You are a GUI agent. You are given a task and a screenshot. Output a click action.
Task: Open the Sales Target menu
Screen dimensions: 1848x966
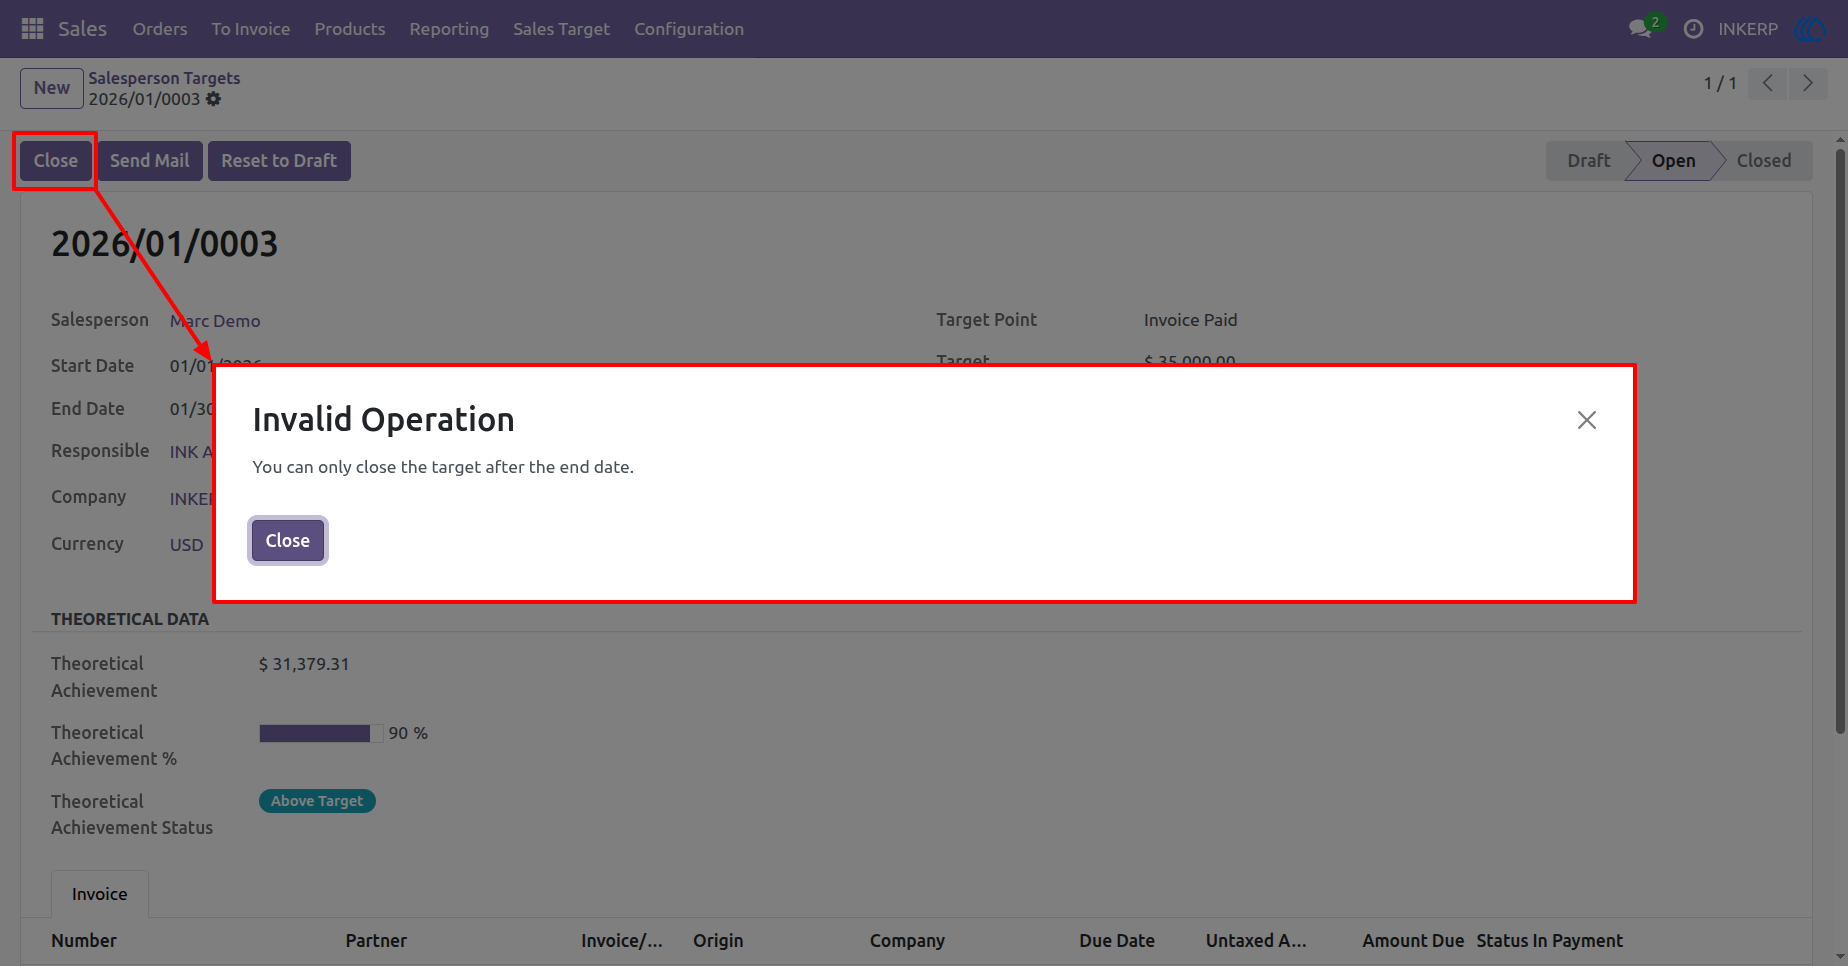tap(561, 29)
